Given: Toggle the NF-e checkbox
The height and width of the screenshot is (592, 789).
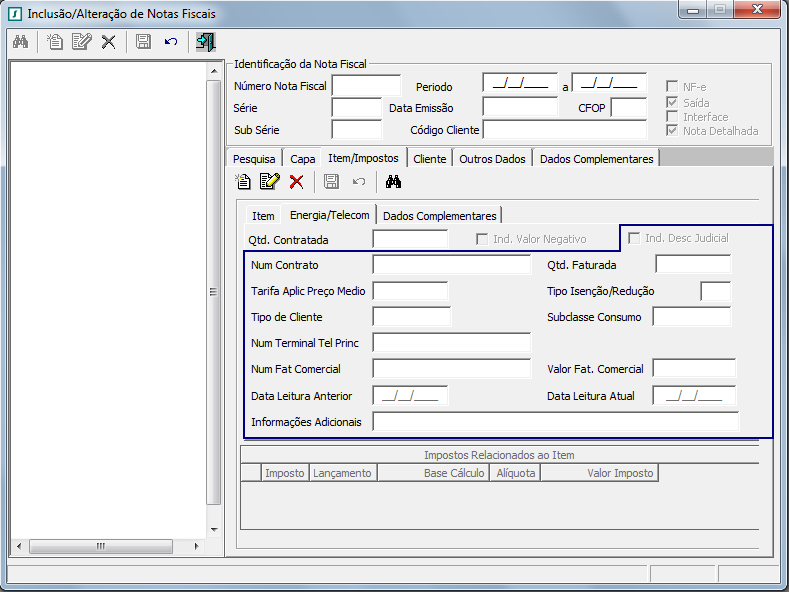Looking at the screenshot, I should (x=673, y=87).
